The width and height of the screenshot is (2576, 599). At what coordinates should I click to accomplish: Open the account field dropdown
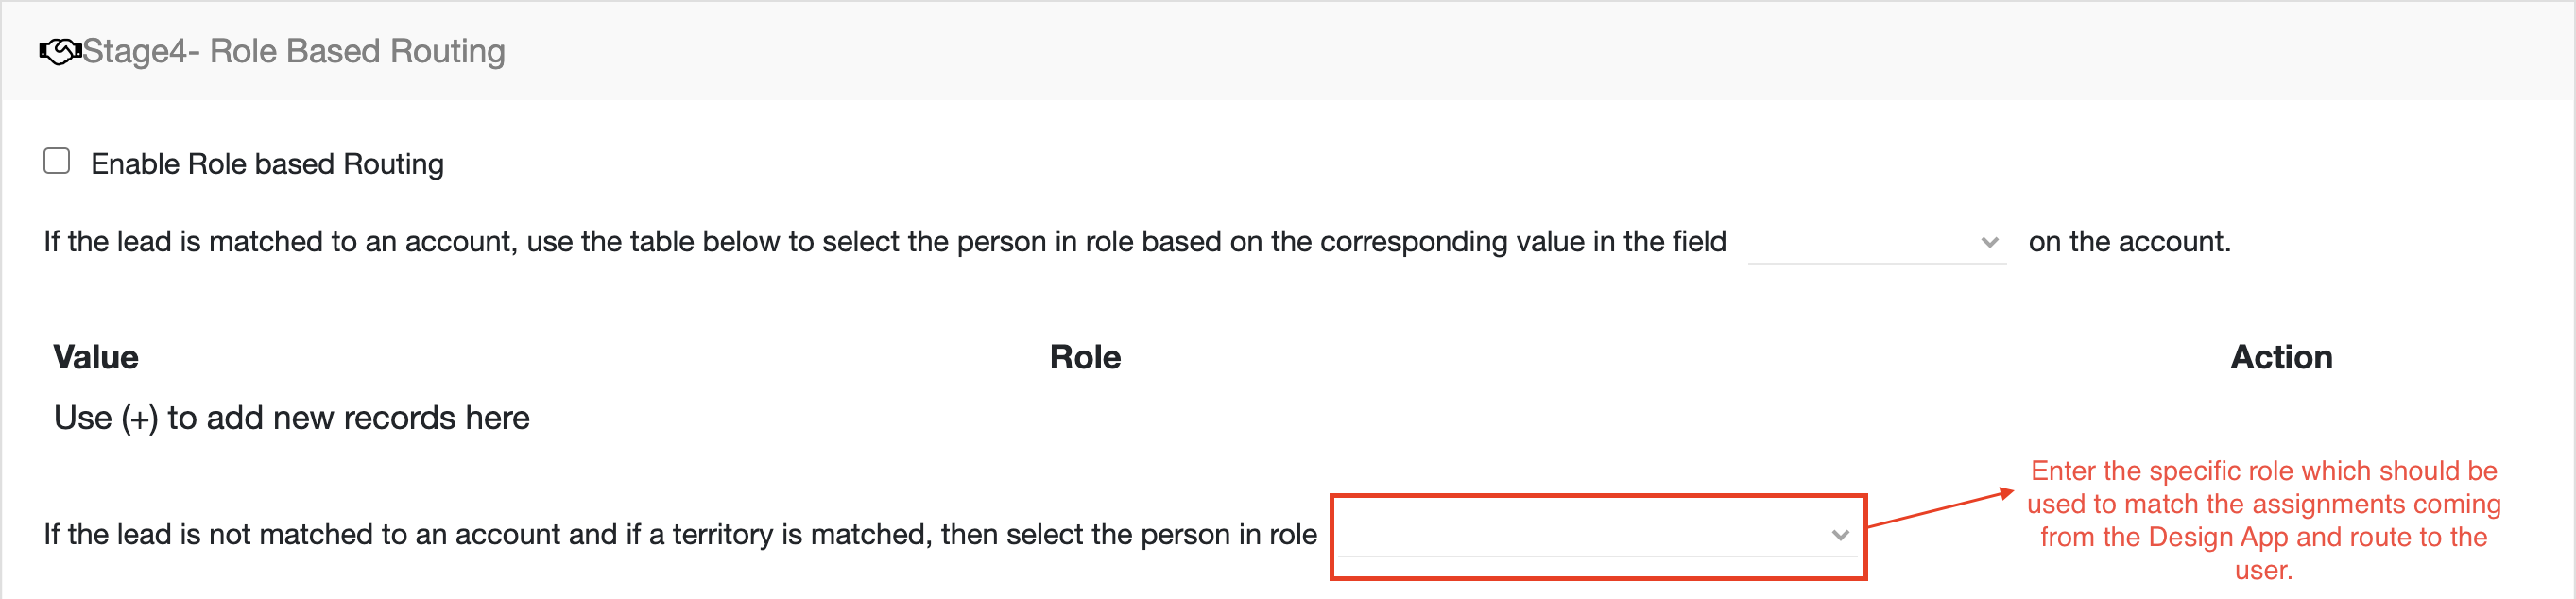coord(1876,242)
